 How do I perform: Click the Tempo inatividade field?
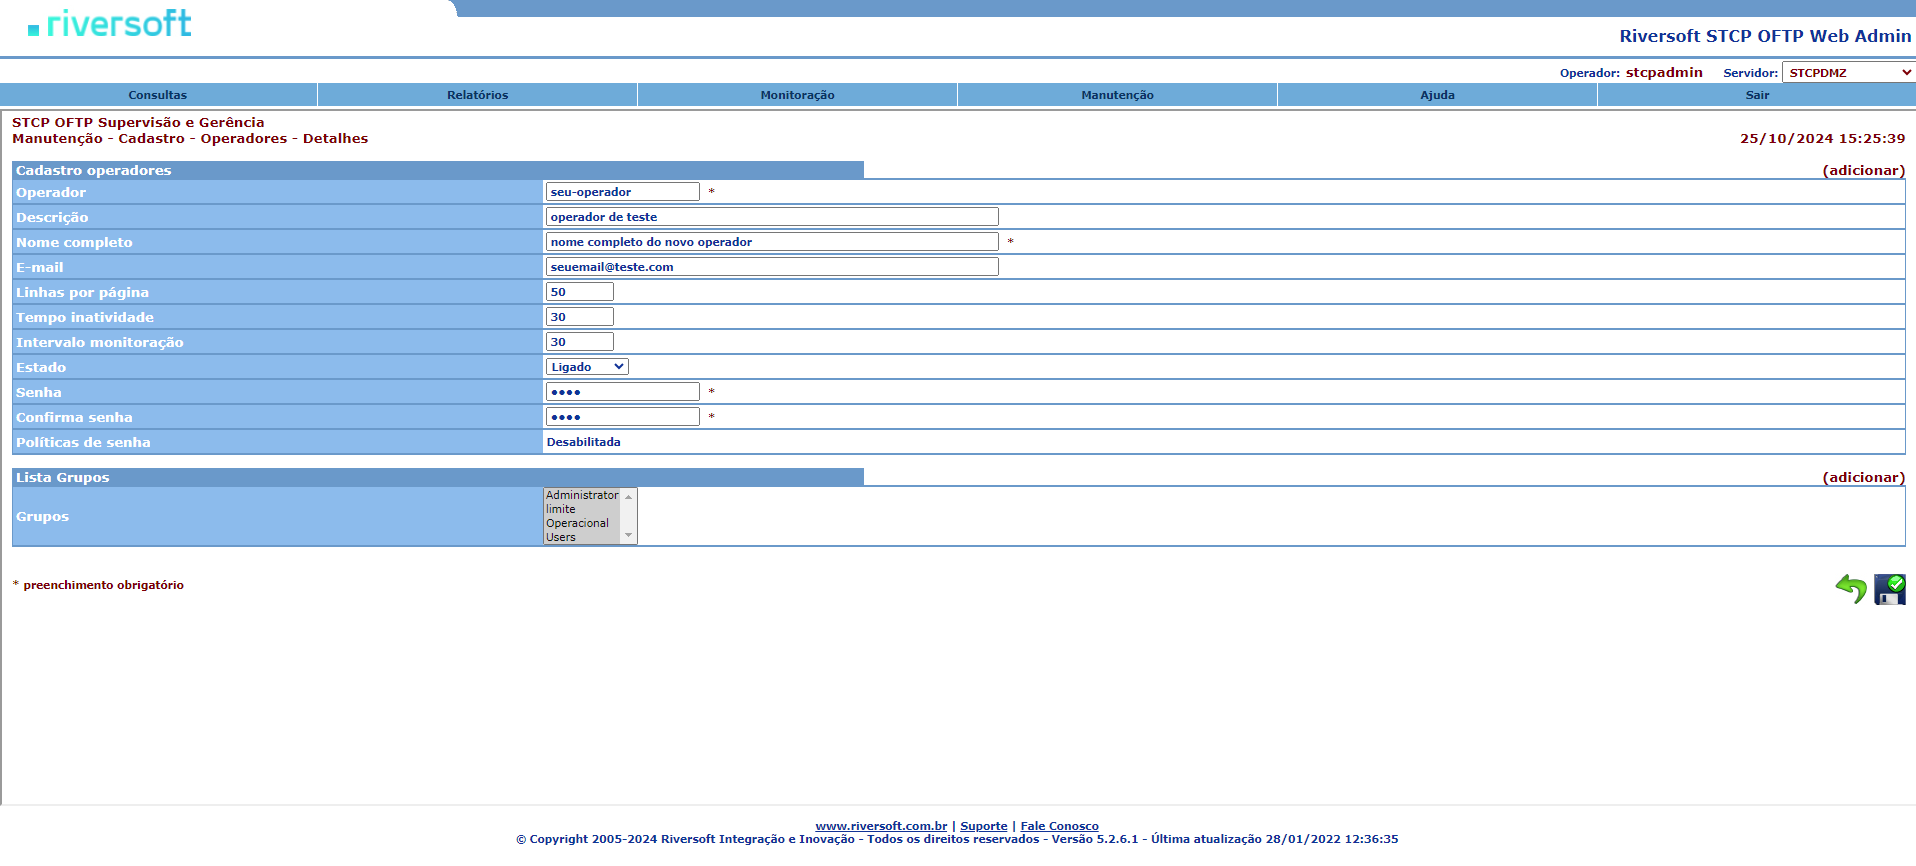[580, 317]
